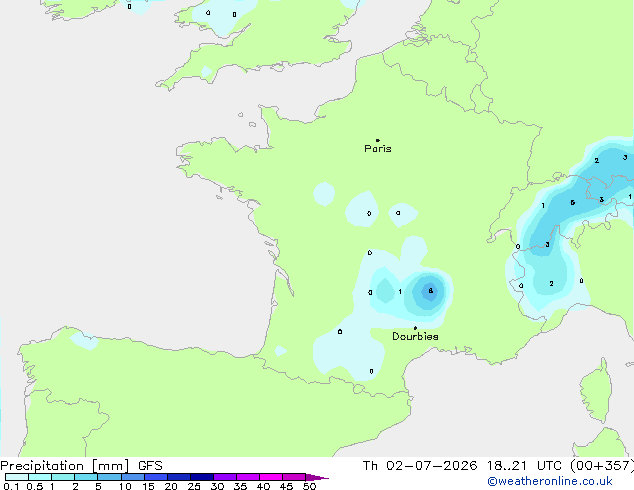Click the 20 legend scale label
The width and height of the screenshot is (634, 490).
171,486
